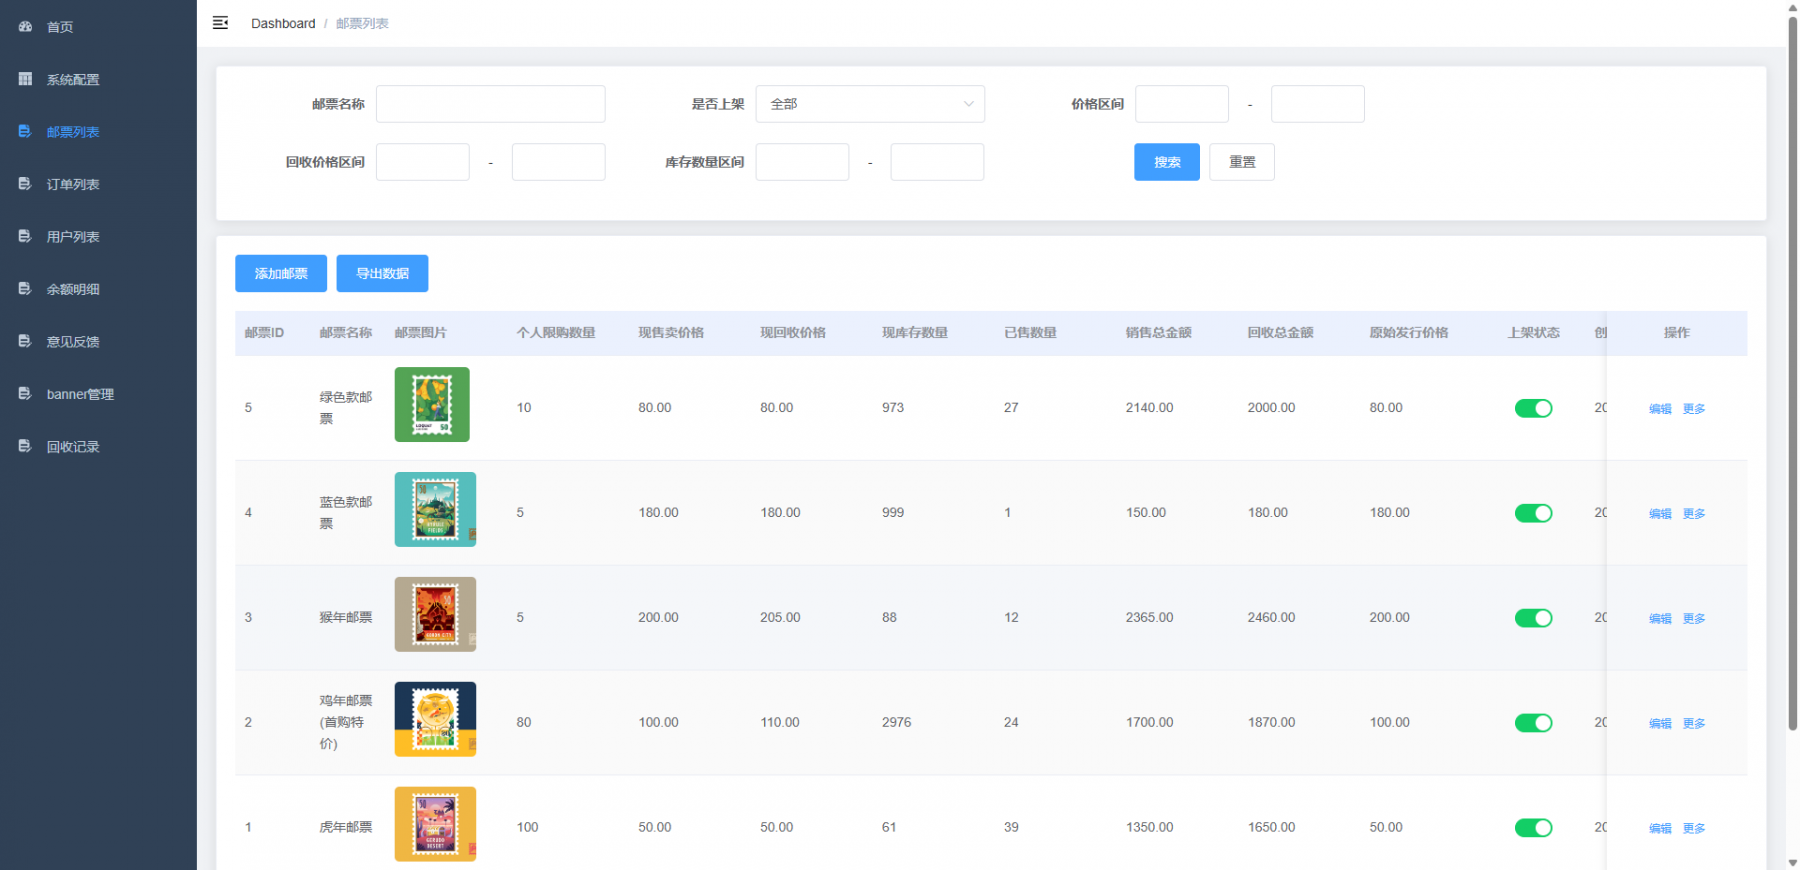Click the 用户列表 sidebar icon
The image size is (1800, 870).
pyautogui.click(x=25, y=236)
